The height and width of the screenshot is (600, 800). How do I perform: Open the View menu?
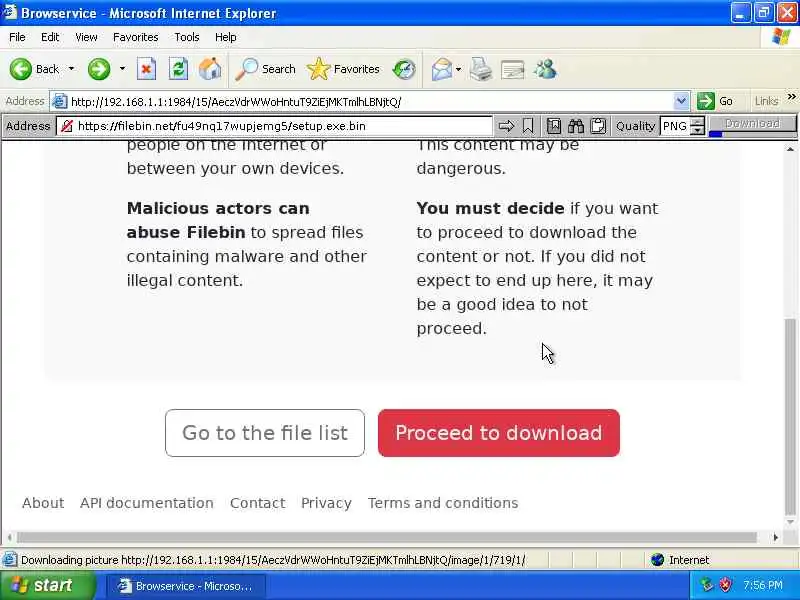tap(86, 37)
